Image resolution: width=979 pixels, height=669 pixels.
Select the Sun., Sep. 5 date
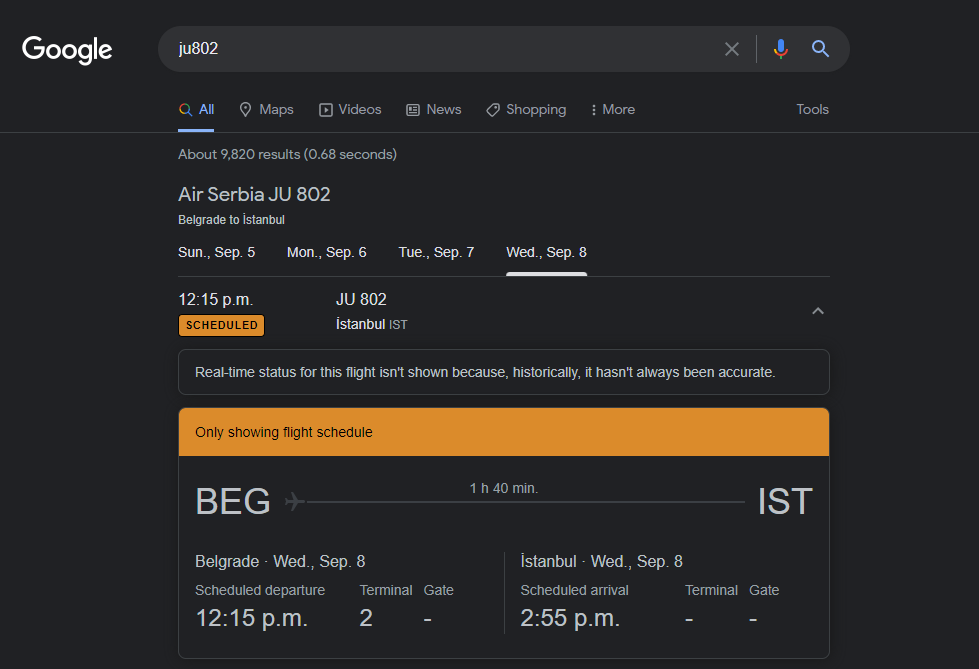(x=217, y=252)
